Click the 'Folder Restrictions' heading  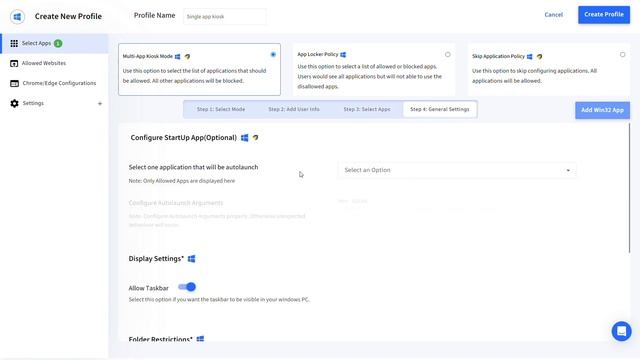point(160,339)
